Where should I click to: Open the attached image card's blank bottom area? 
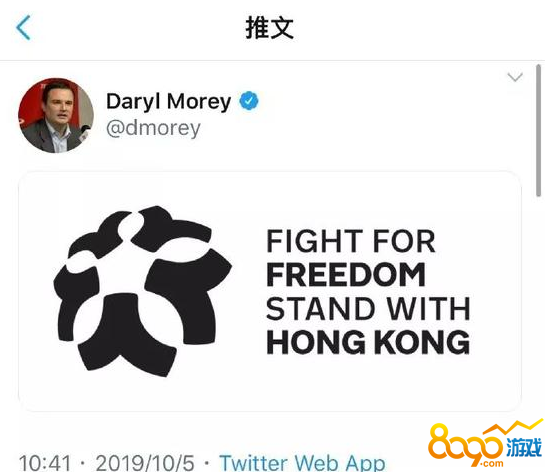[270, 394]
